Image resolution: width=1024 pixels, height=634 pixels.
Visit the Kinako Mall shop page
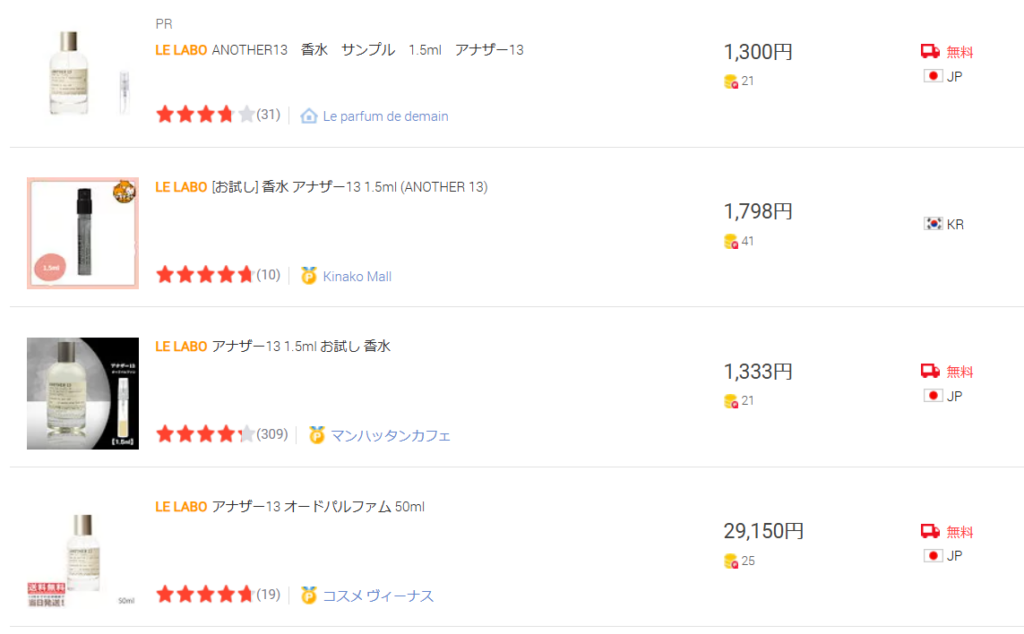[357, 276]
